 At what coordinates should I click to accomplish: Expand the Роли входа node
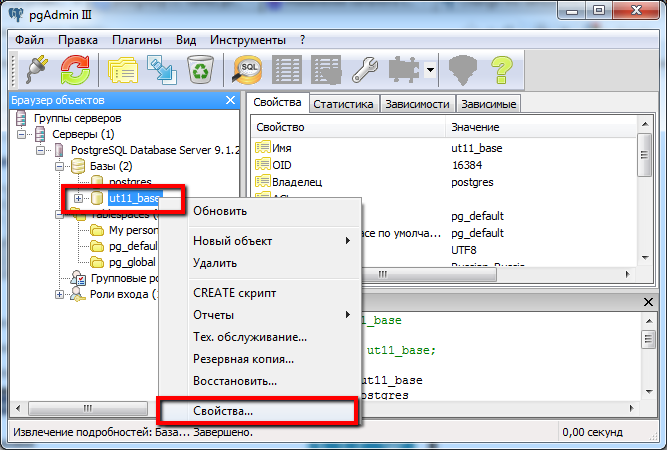point(60,294)
